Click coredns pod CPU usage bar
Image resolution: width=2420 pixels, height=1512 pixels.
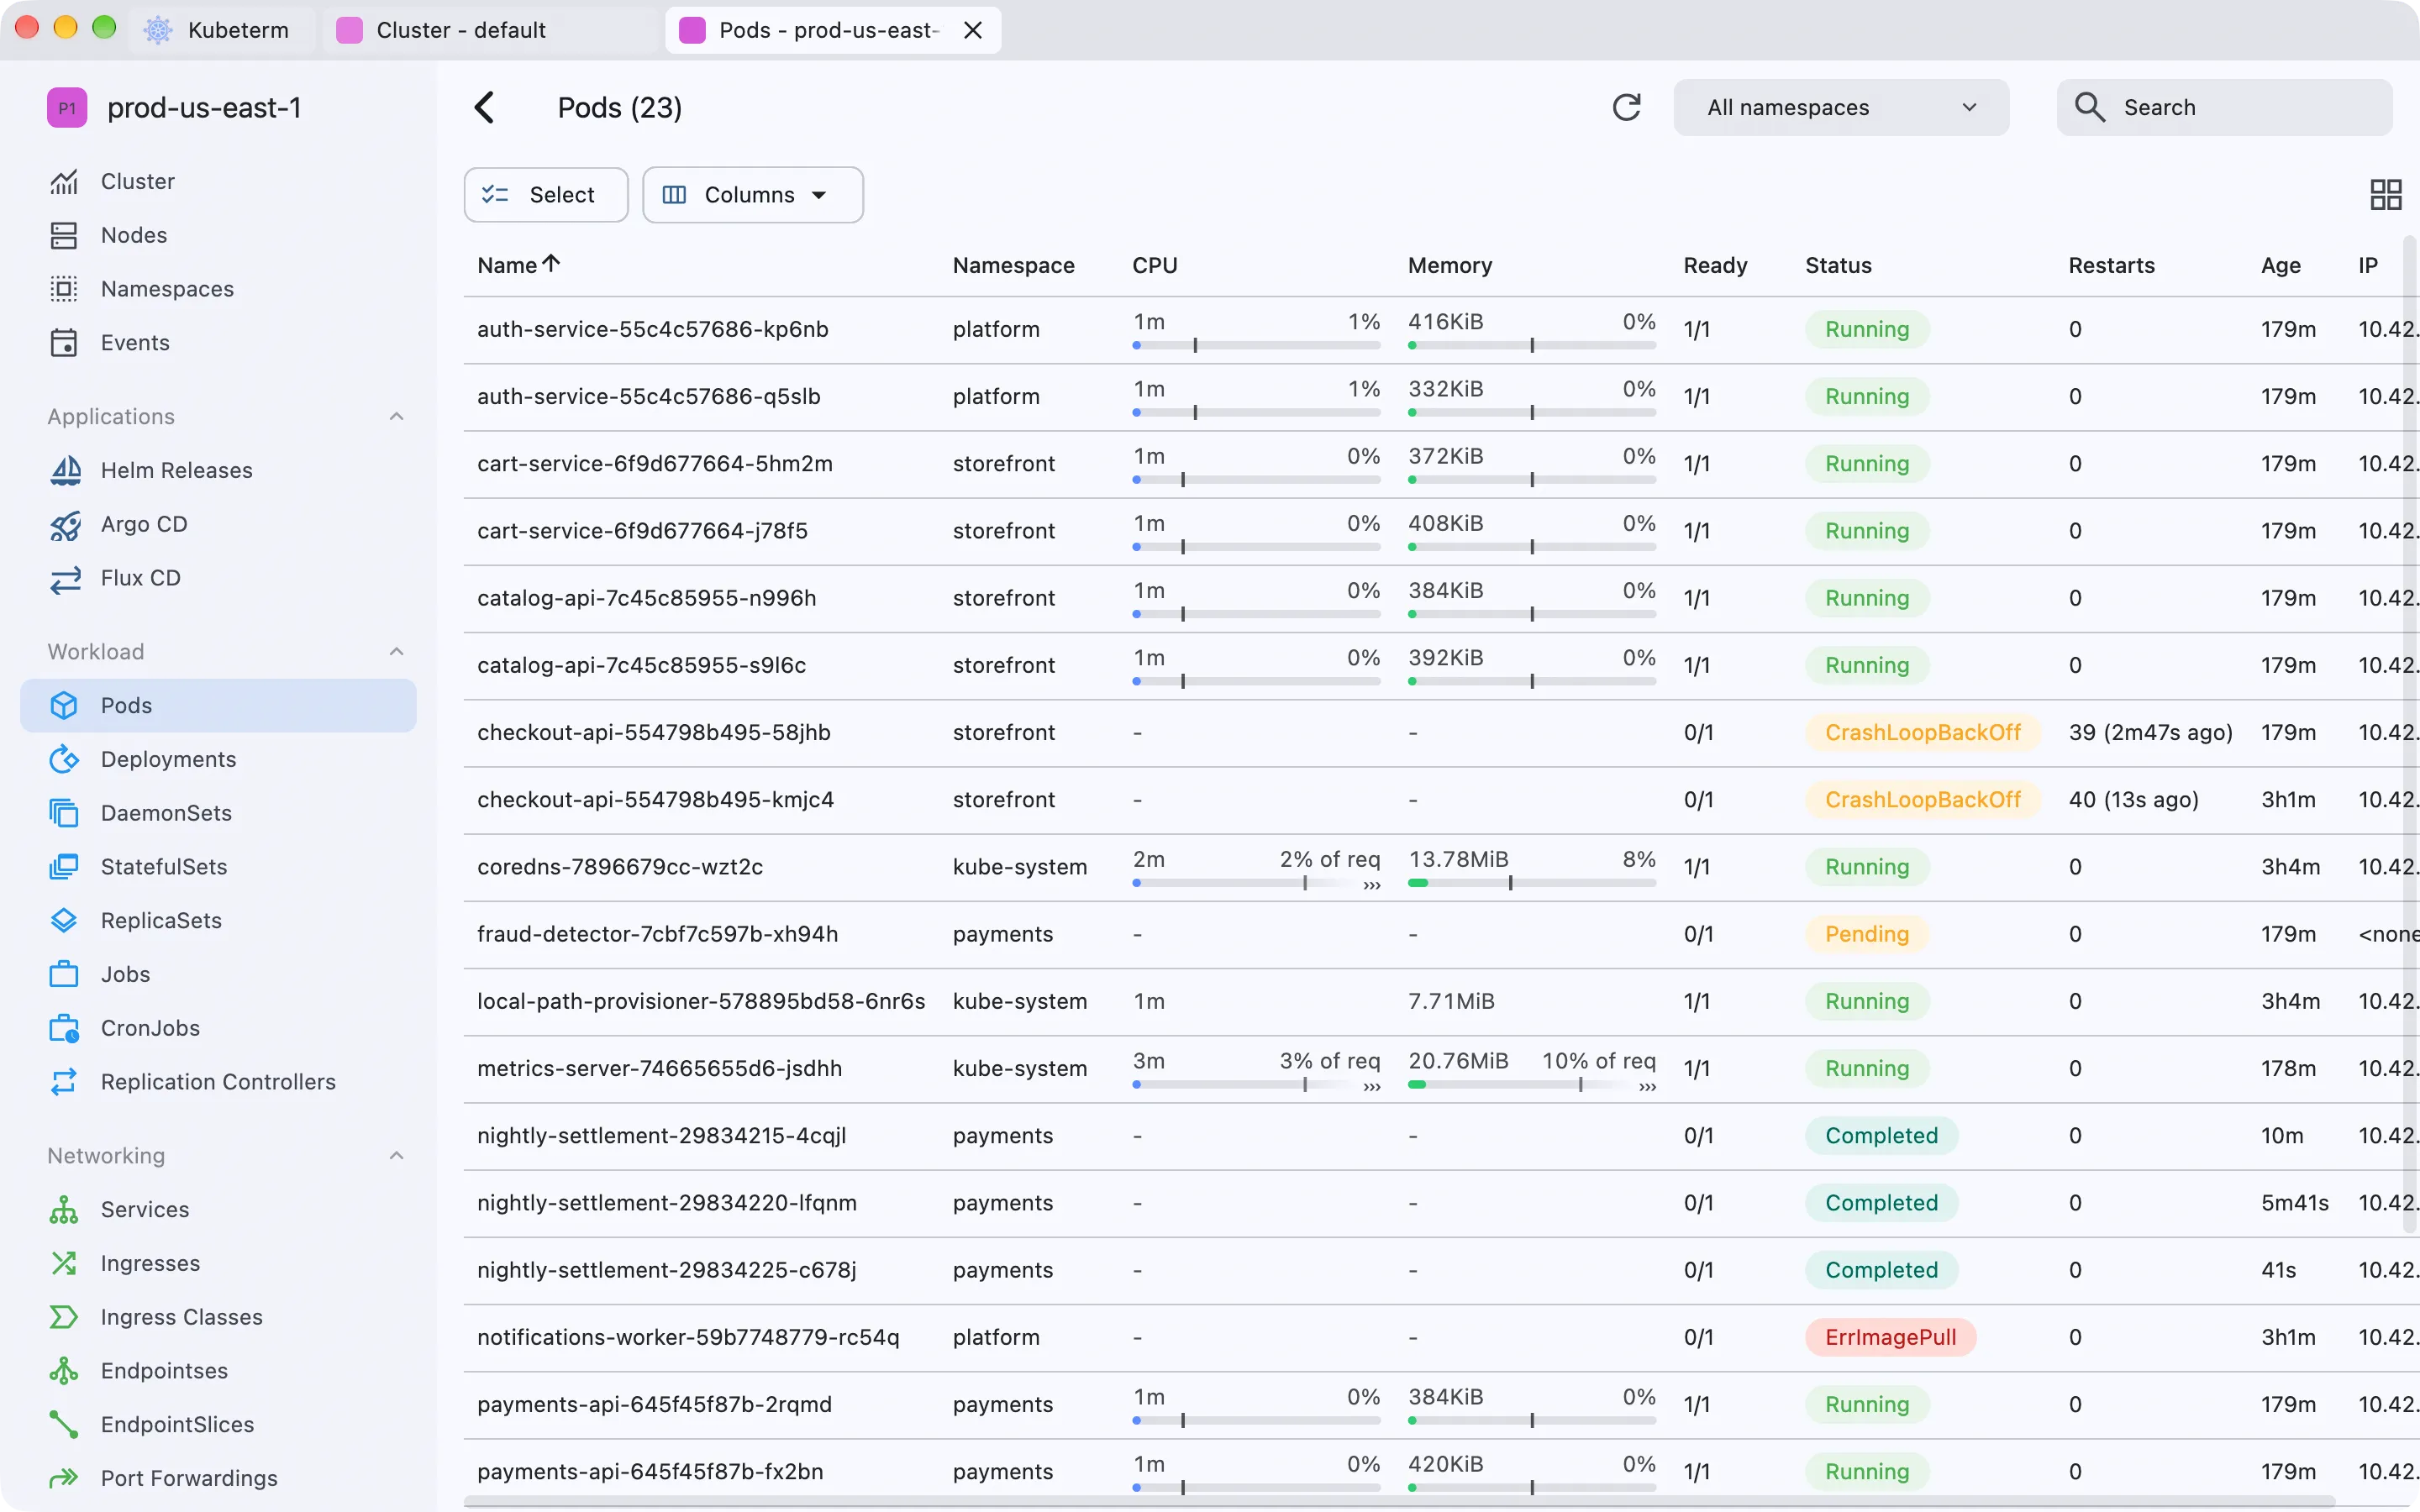point(1256,883)
